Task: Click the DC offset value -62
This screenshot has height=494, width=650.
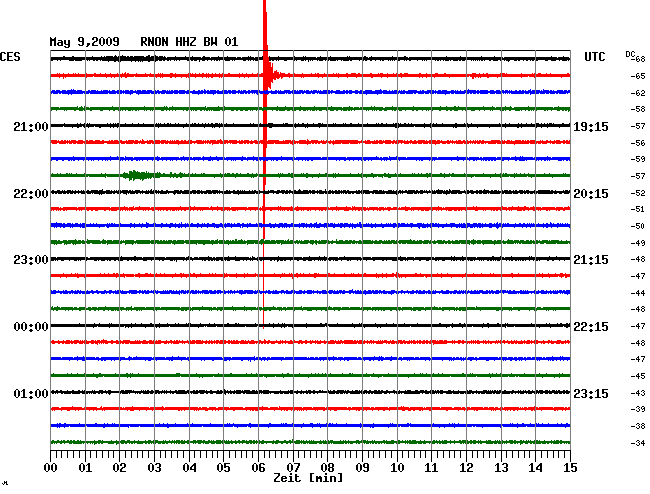Action: coord(638,93)
